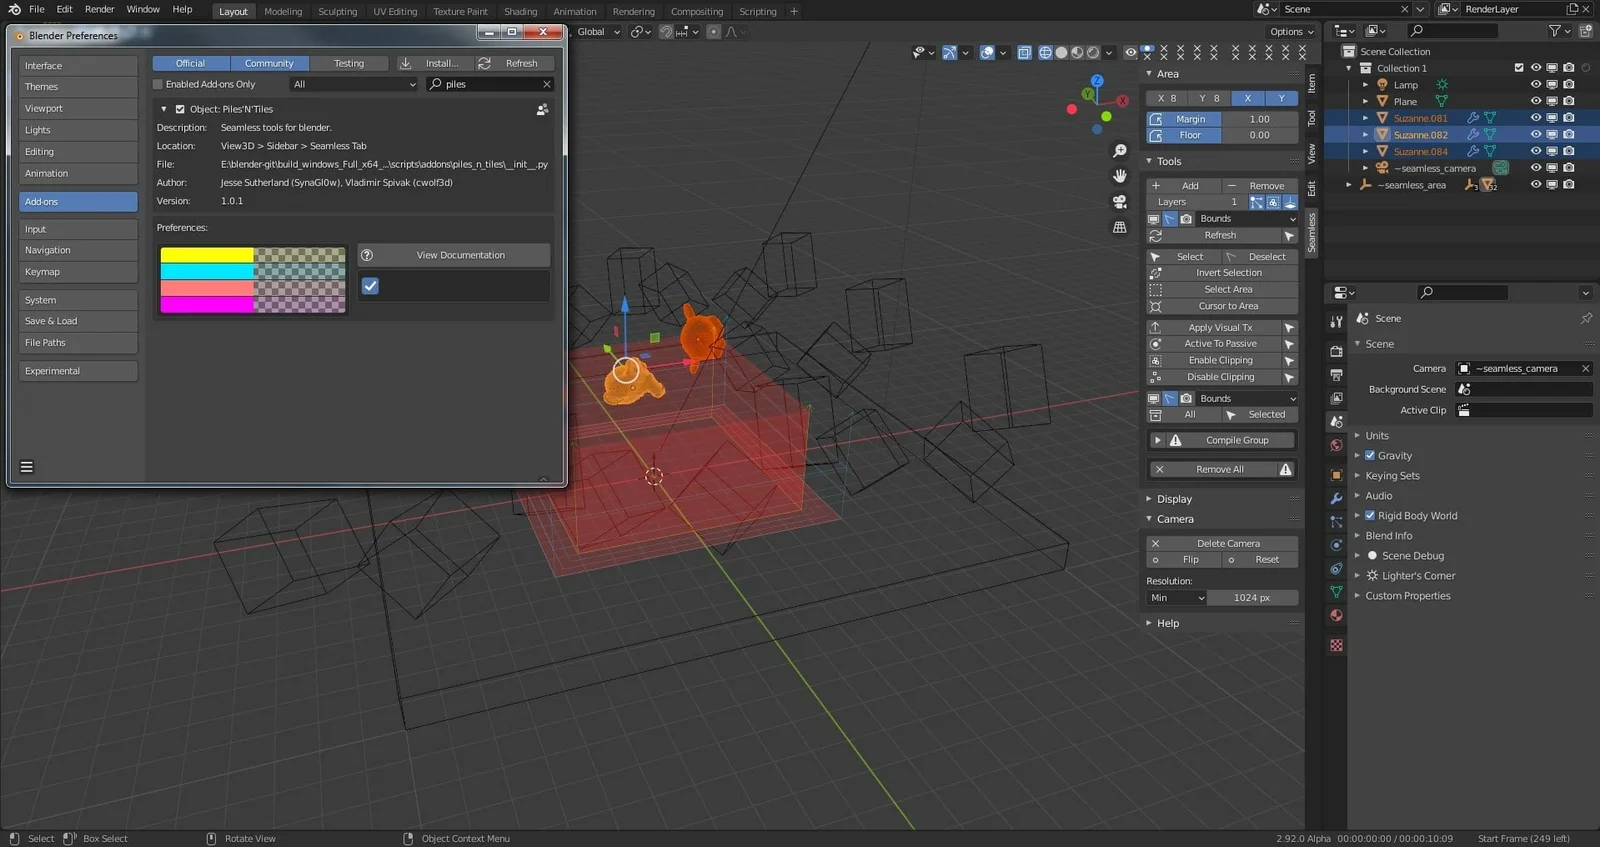Click Piles'N'Tiles add-on user icon
Image resolution: width=1600 pixels, height=847 pixels.
click(x=542, y=109)
